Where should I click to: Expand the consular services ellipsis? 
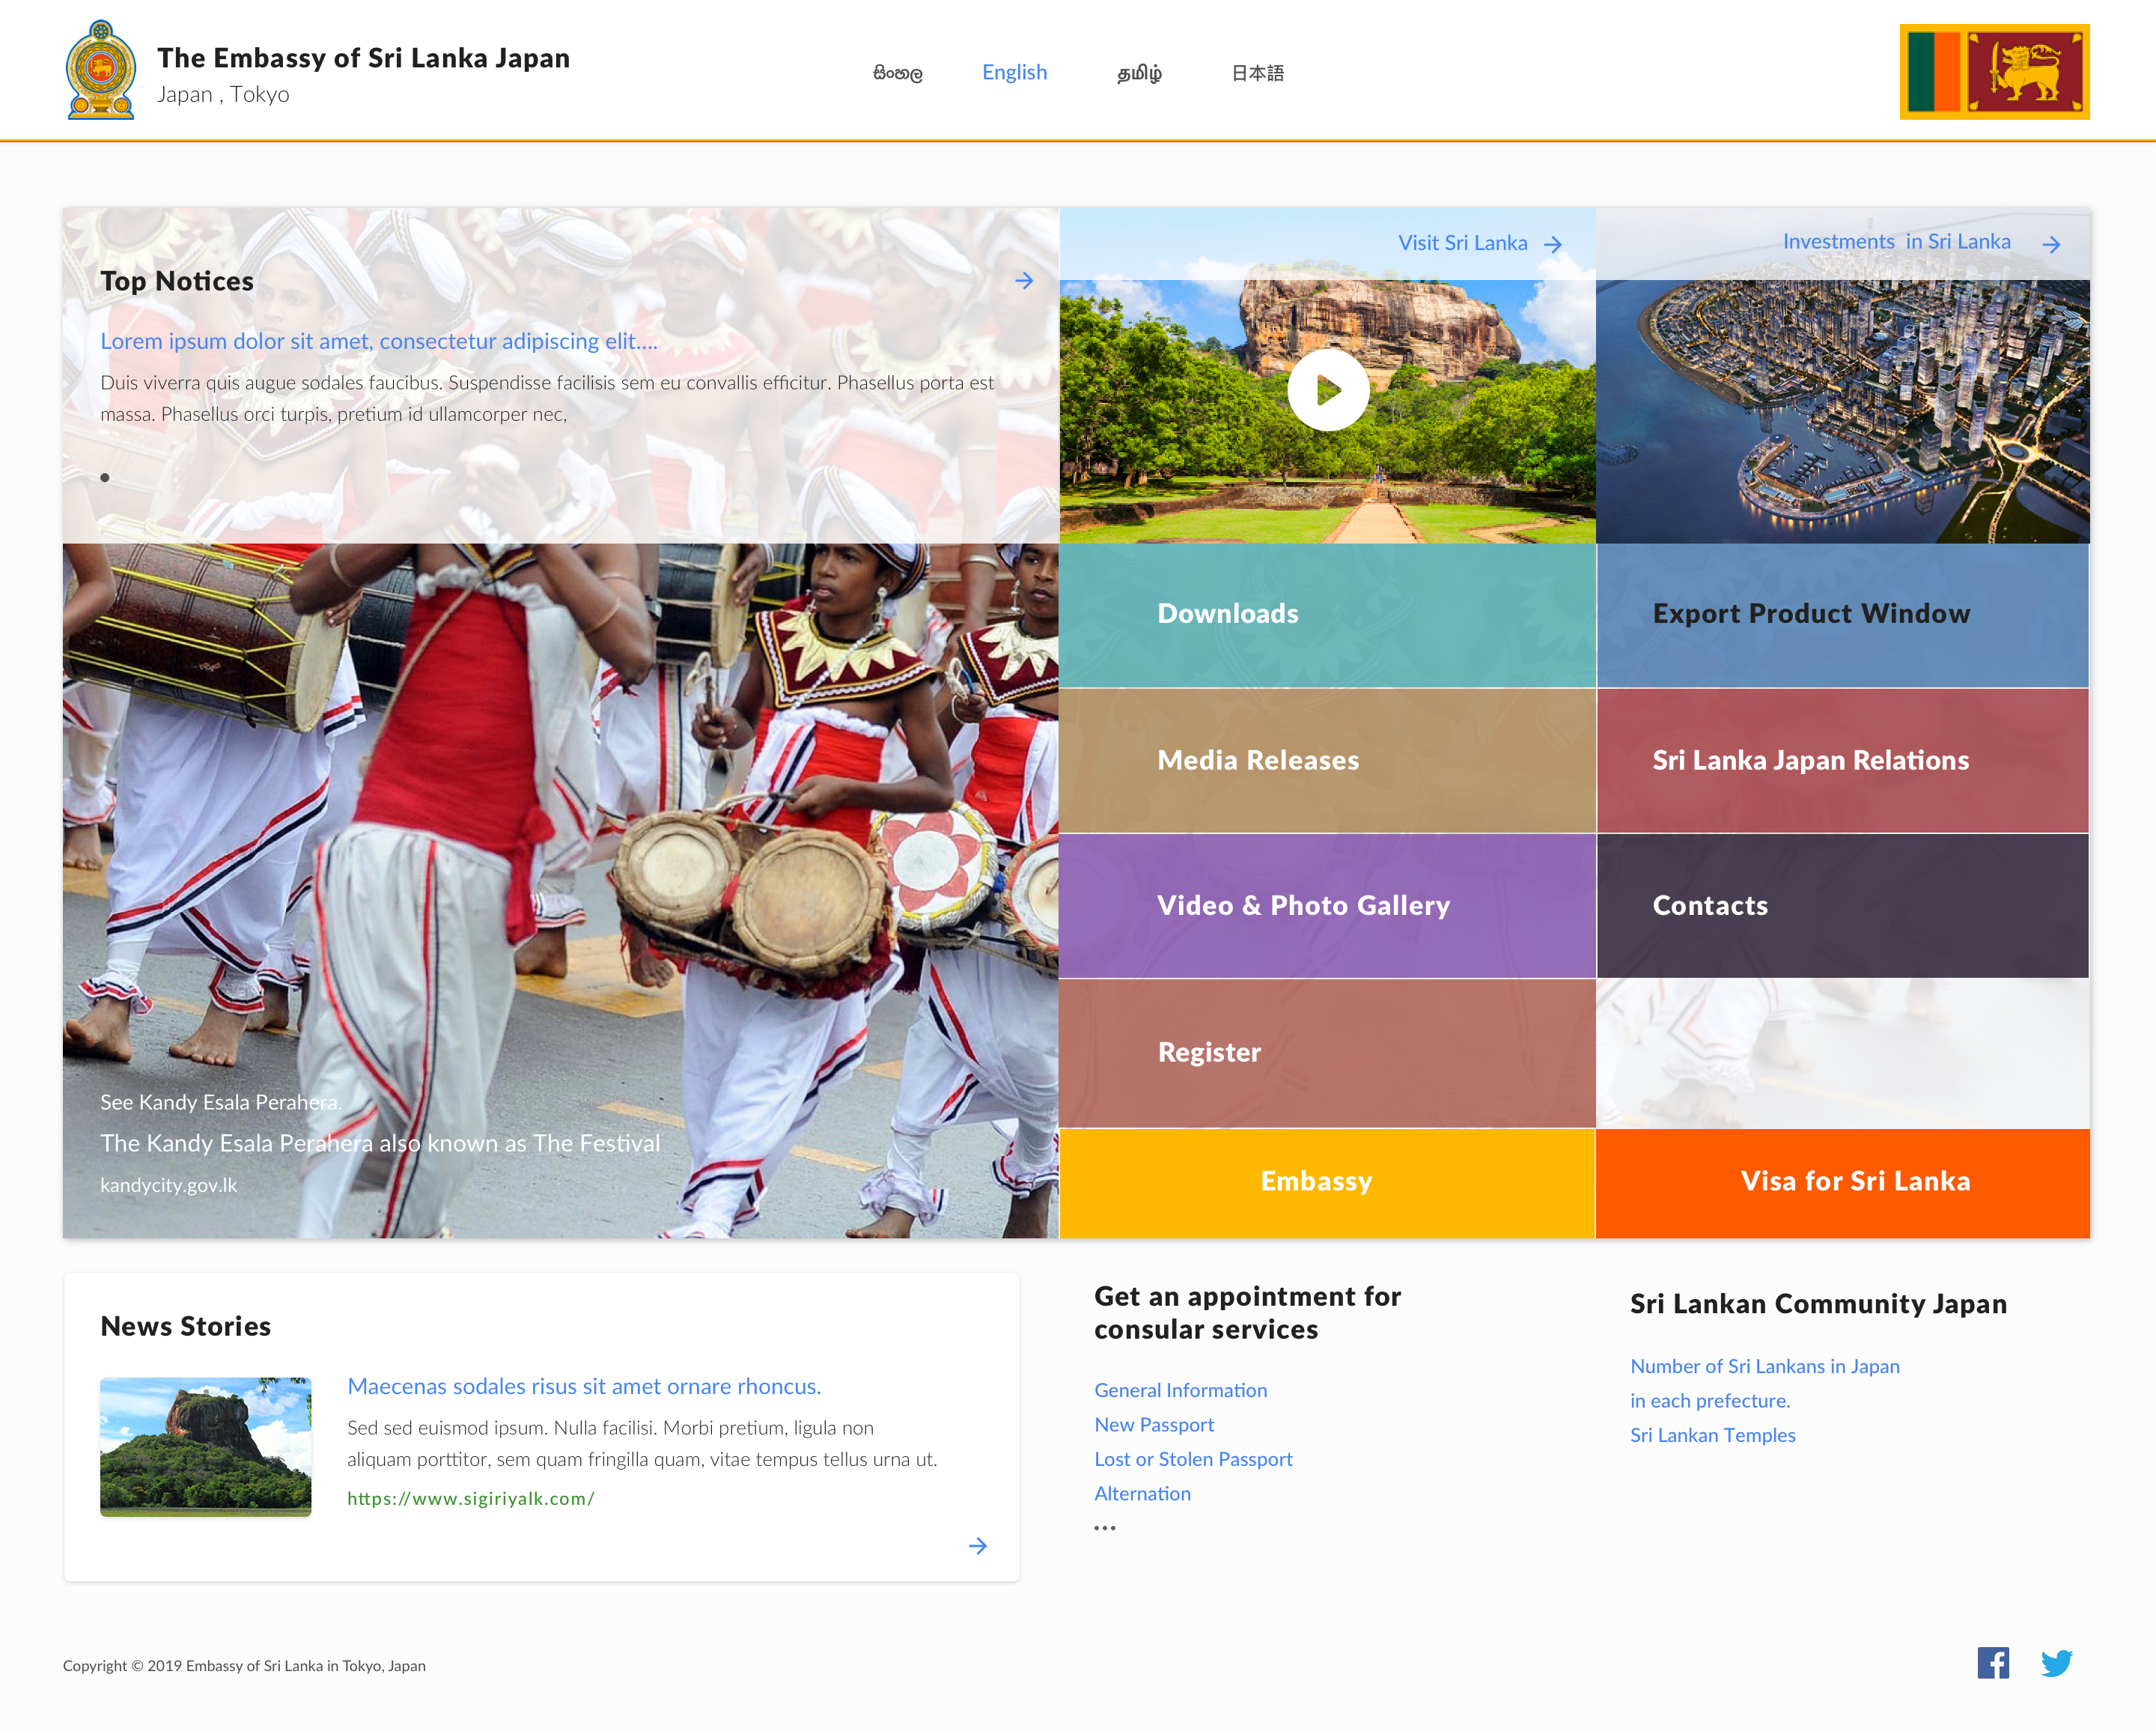pos(1104,1528)
